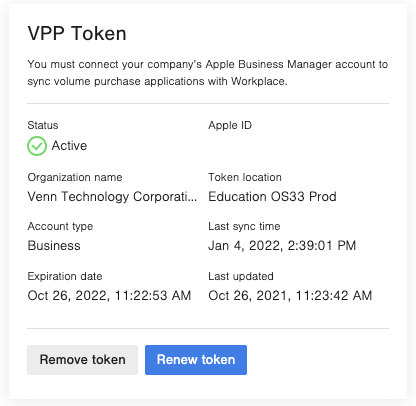Screen dimensions: 416x406
Task: Click the last sync time Jan 4, 2022 value
Action: click(x=282, y=246)
